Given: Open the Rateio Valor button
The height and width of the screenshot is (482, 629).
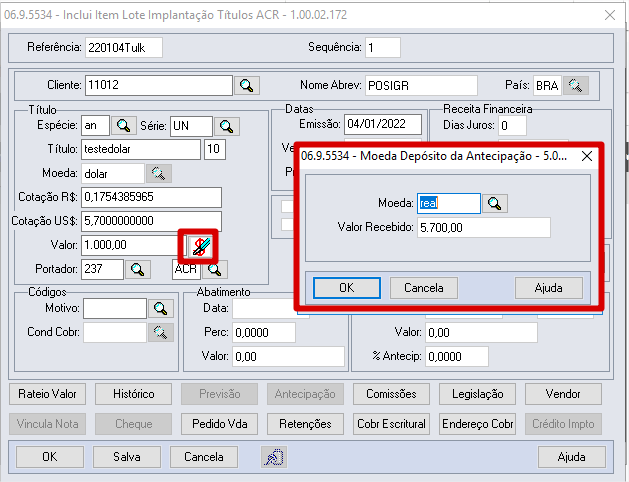Looking at the screenshot, I should tap(47, 394).
